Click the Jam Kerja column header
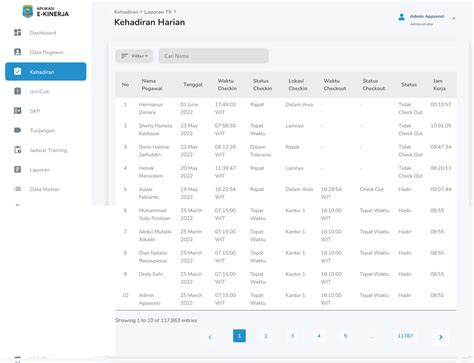The height and width of the screenshot is (363, 474). 439,85
